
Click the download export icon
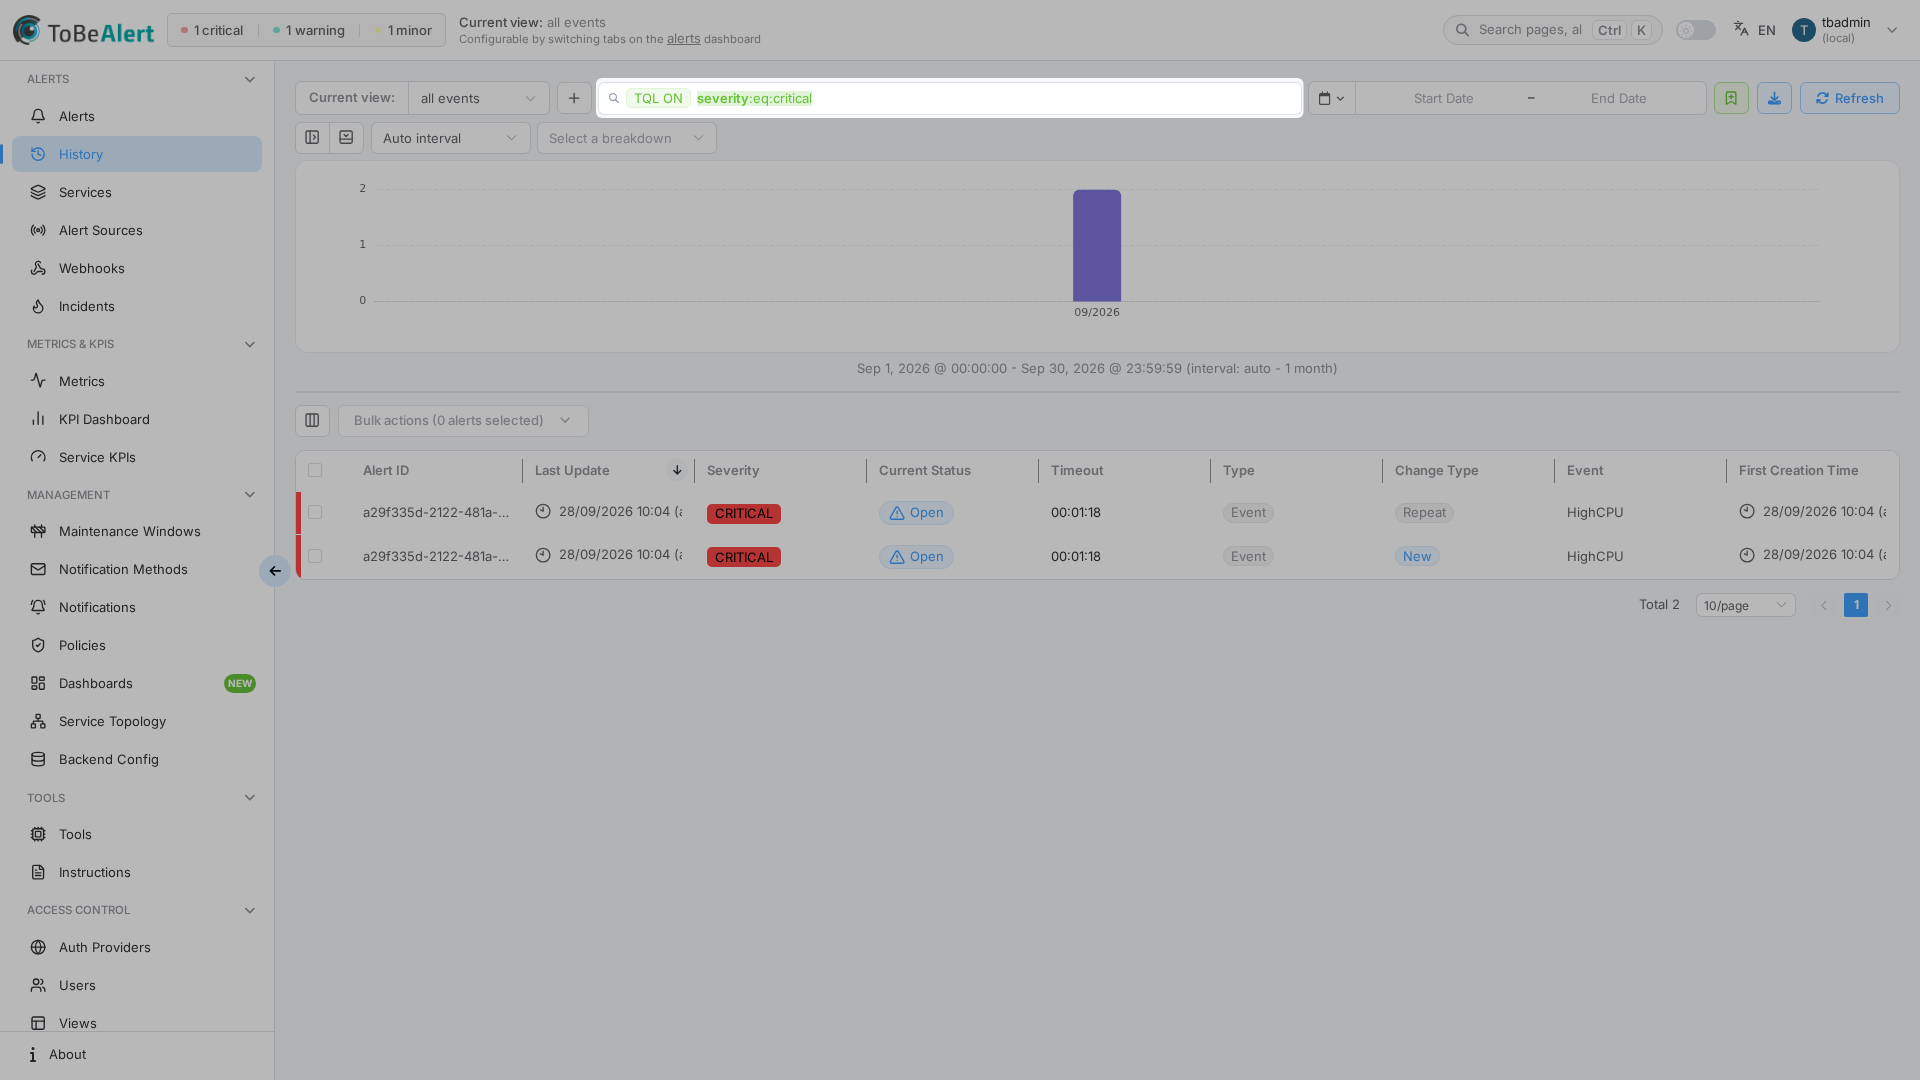(1774, 98)
